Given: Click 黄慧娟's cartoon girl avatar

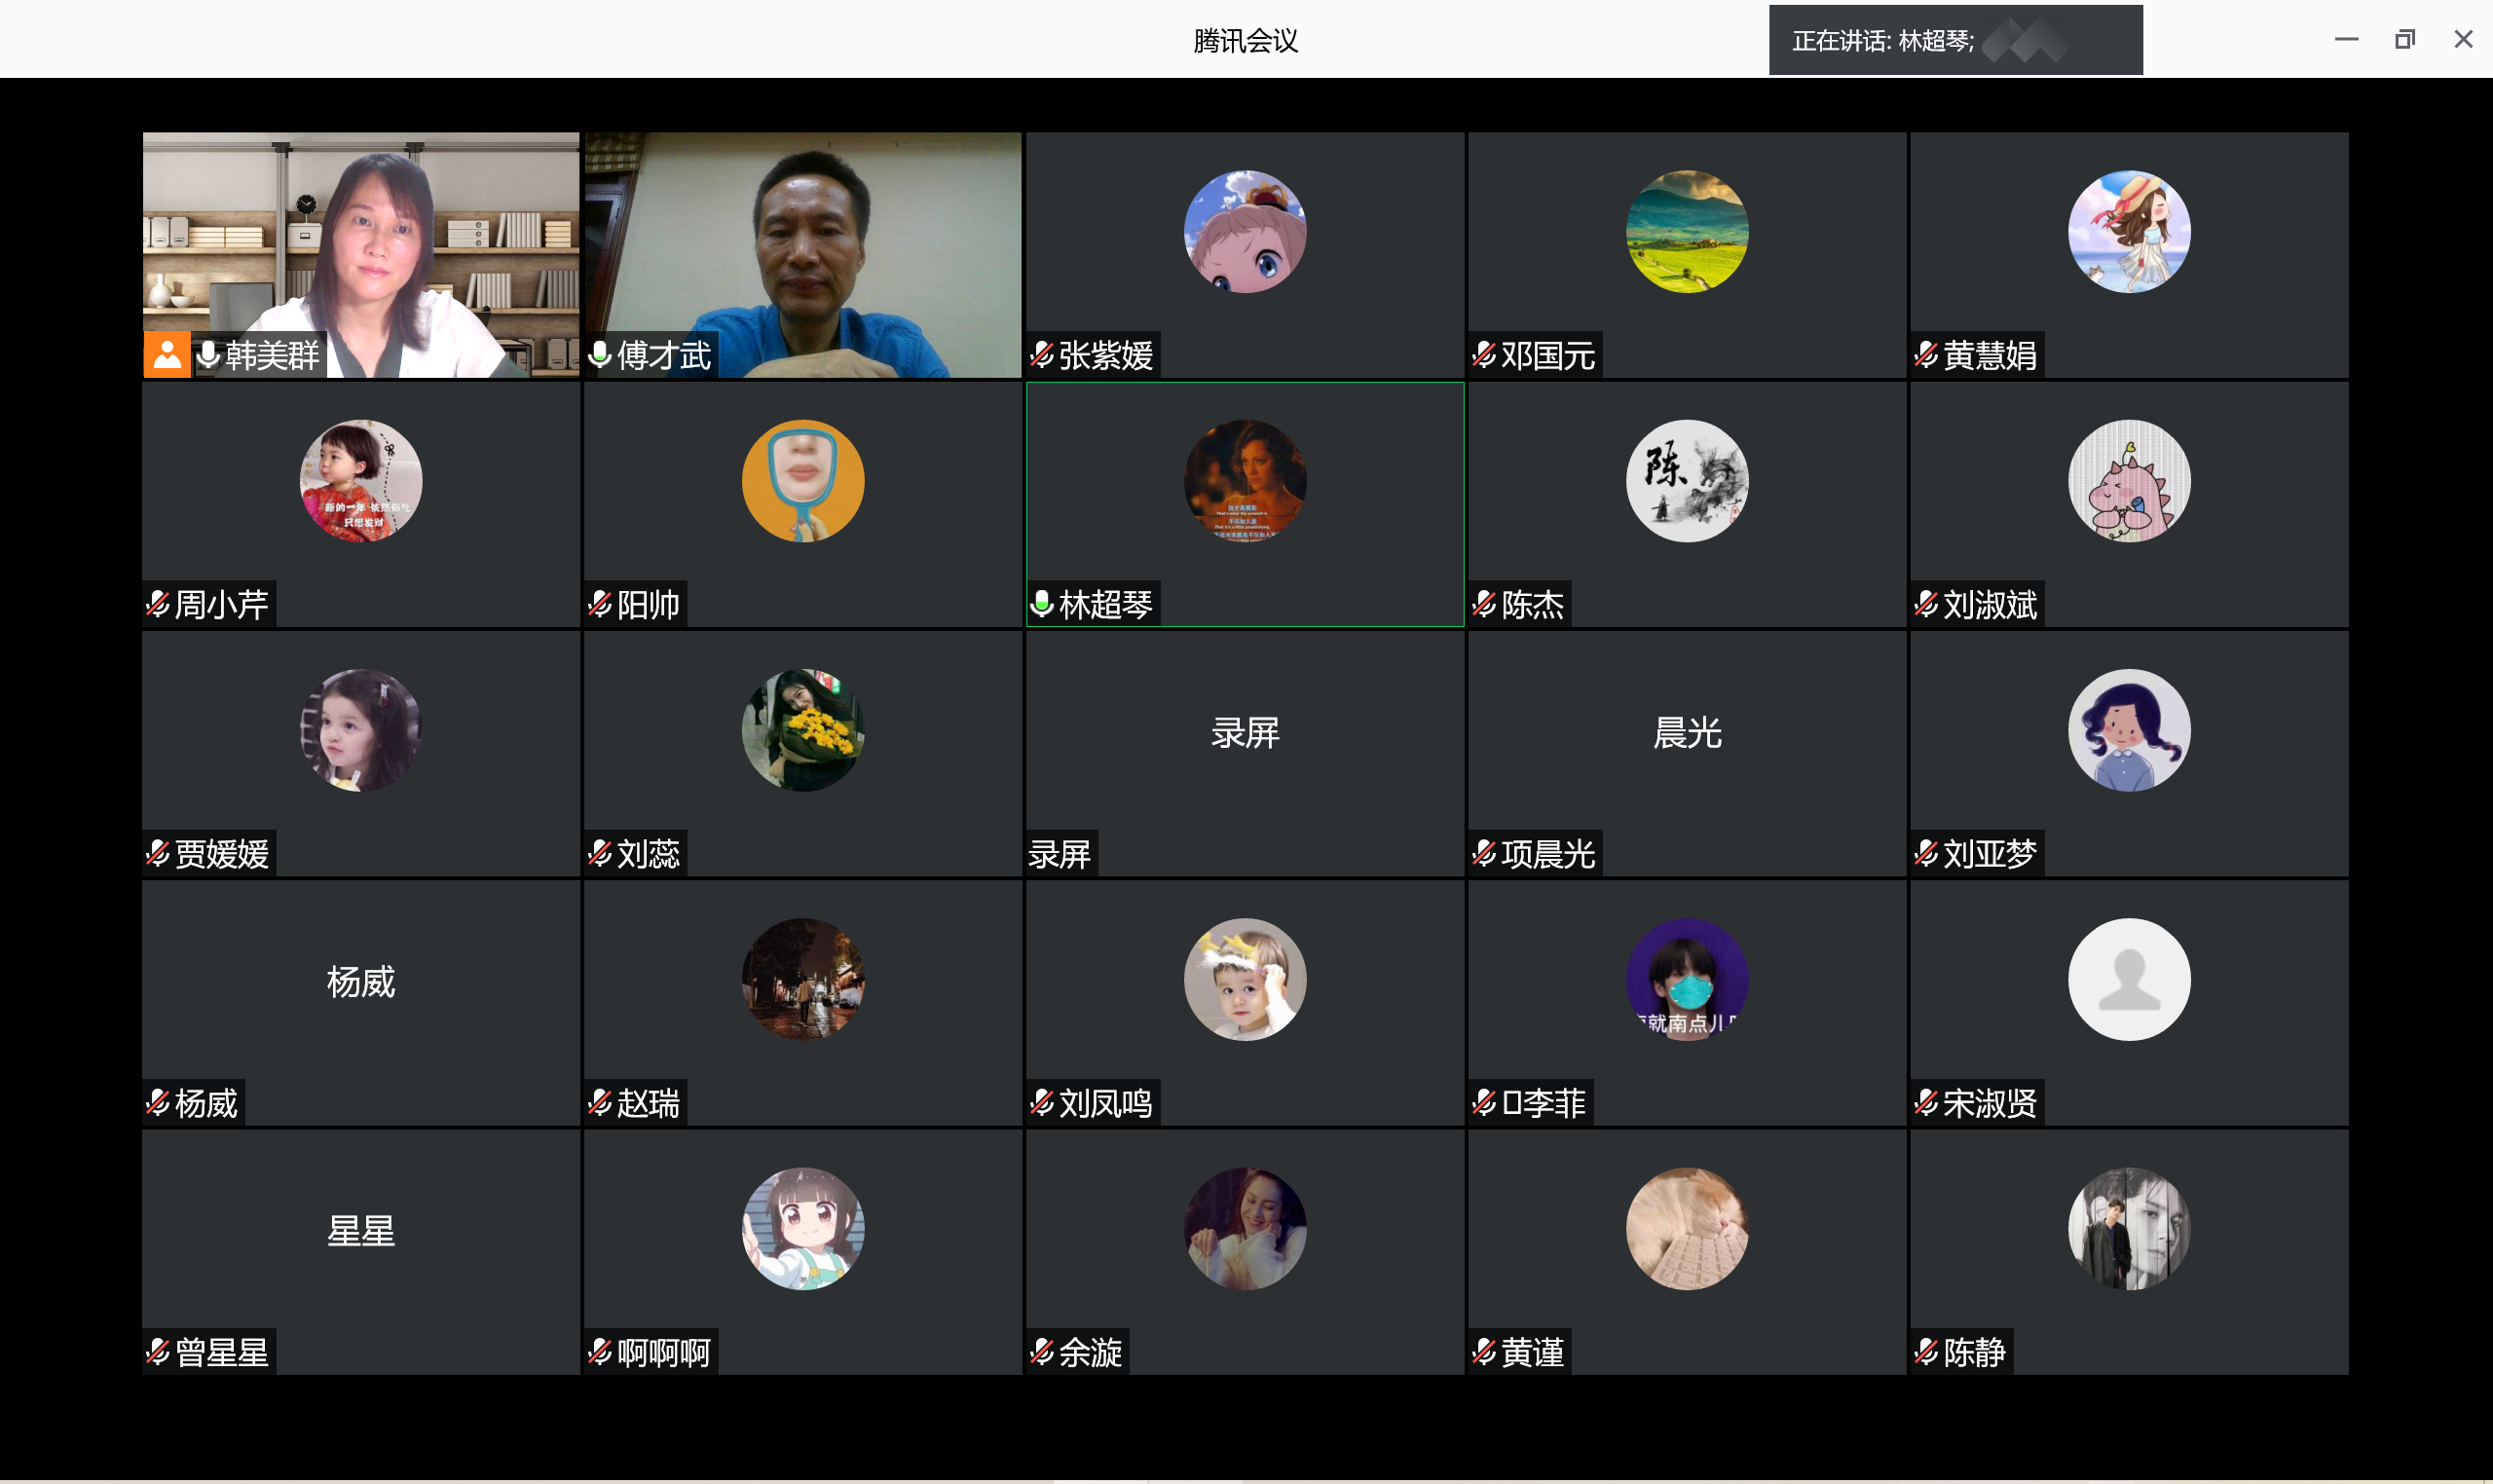Looking at the screenshot, I should pyautogui.click(x=2128, y=231).
